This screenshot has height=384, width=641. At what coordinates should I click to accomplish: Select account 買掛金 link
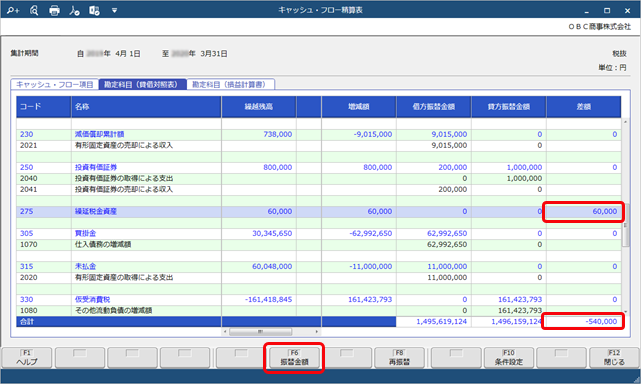pyautogui.click(x=85, y=233)
